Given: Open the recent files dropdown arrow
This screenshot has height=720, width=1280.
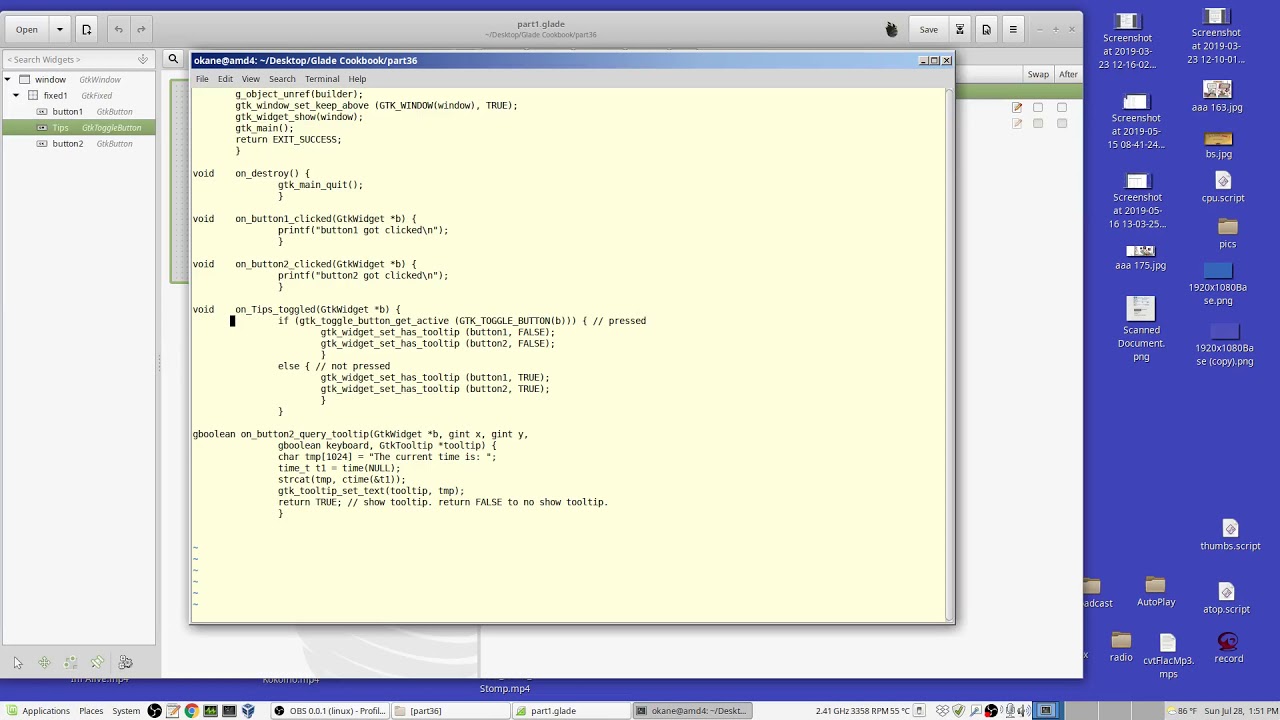Looking at the screenshot, I should (59, 29).
